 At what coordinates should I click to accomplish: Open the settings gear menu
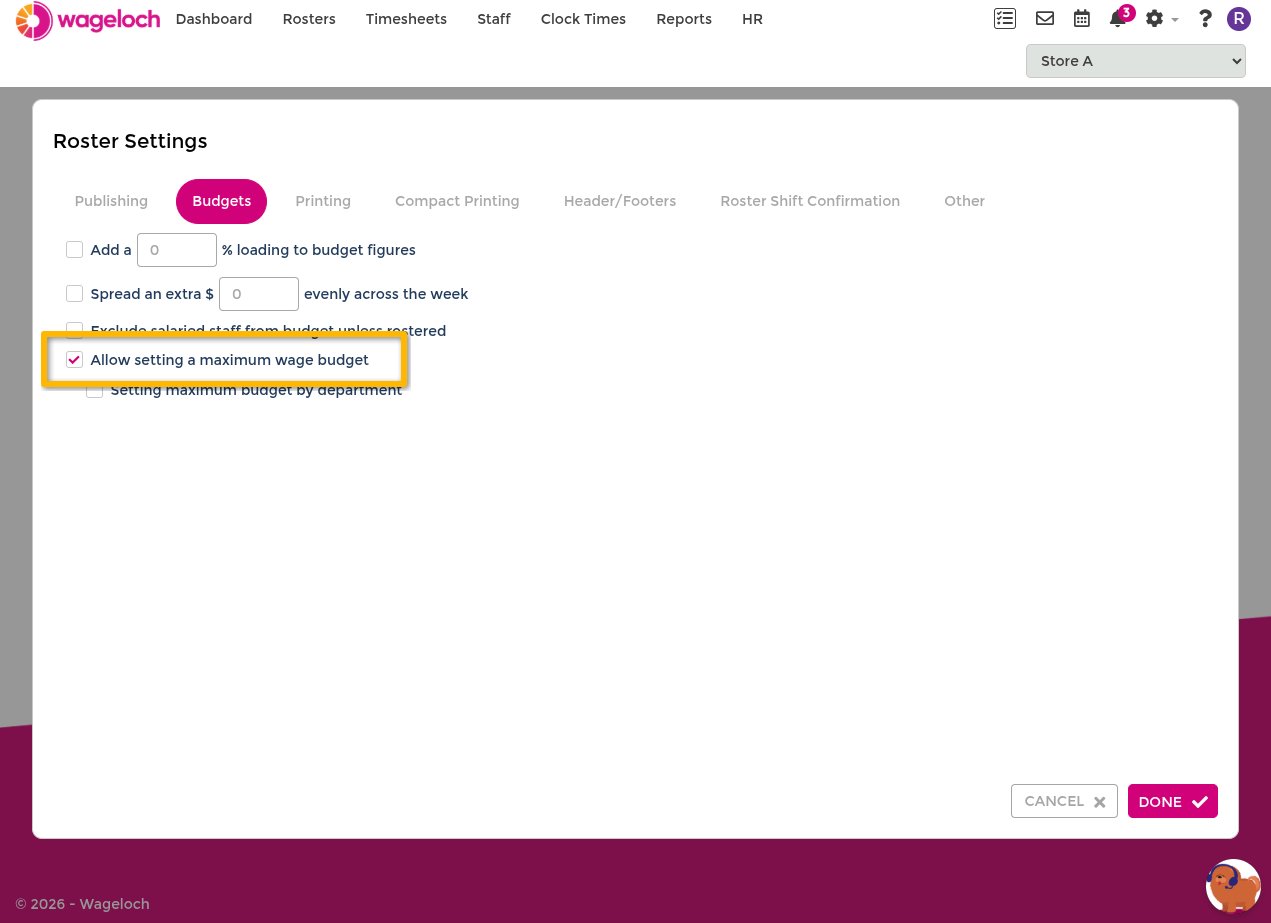[1160, 18]
